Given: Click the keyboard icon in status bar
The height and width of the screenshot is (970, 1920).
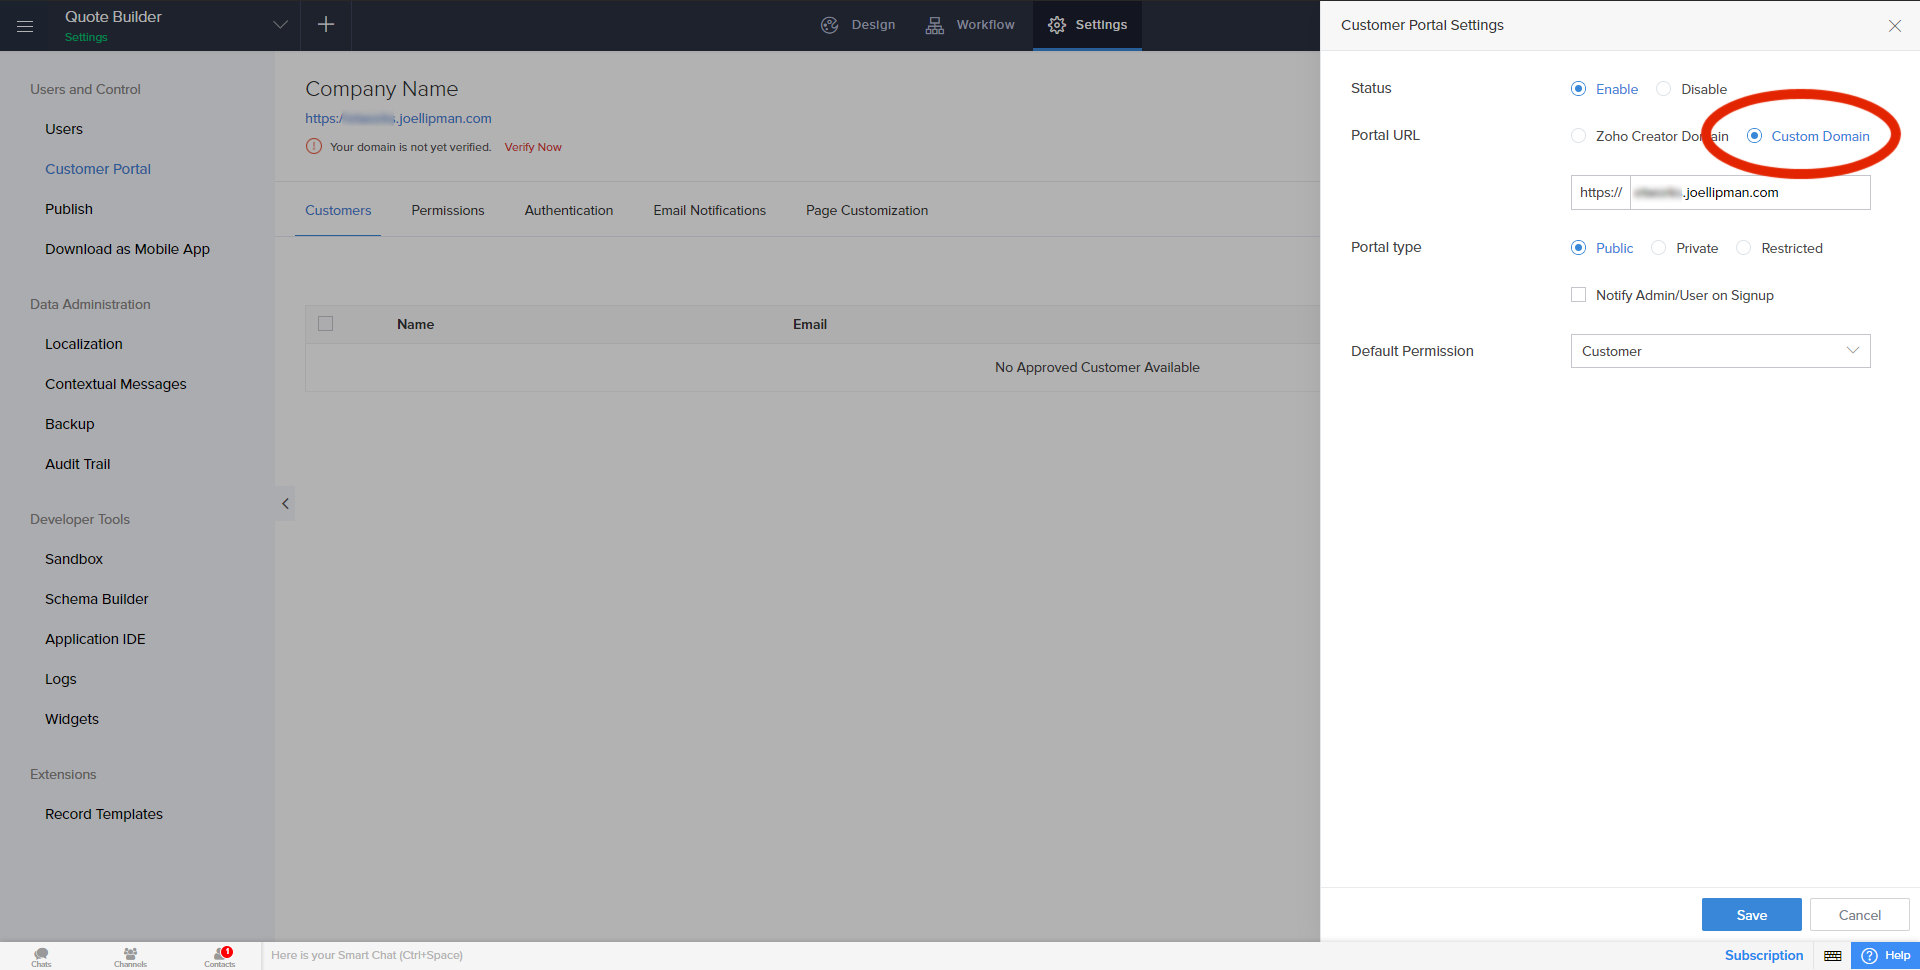Looking at the screenshot, I should (1832, 956).
